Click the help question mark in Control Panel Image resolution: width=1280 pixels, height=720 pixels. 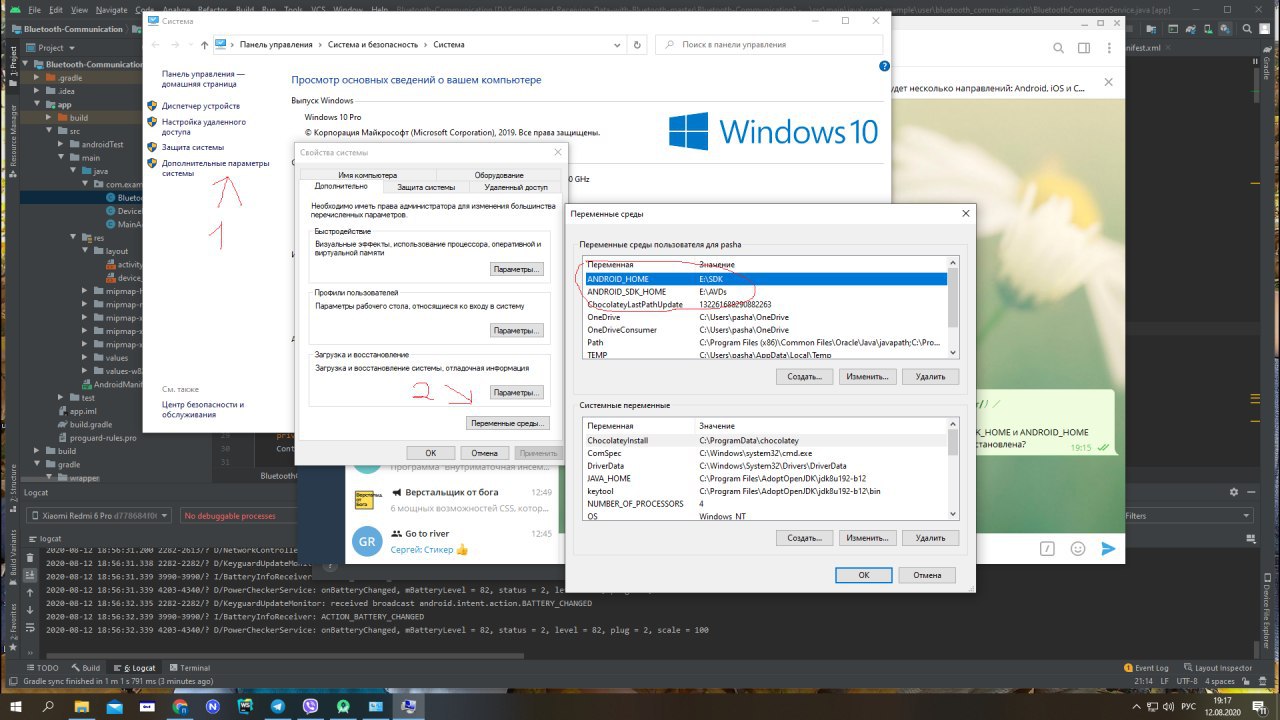(x=884, y=66)
